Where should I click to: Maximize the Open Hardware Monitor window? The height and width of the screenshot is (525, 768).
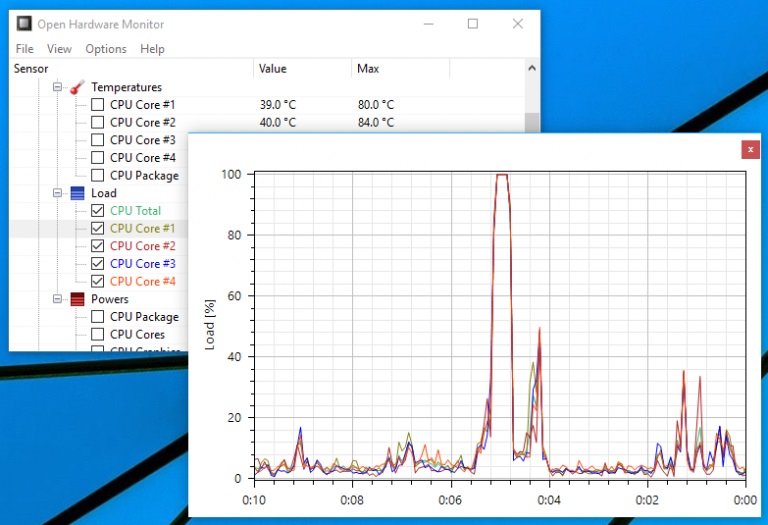tap(473, 24)
